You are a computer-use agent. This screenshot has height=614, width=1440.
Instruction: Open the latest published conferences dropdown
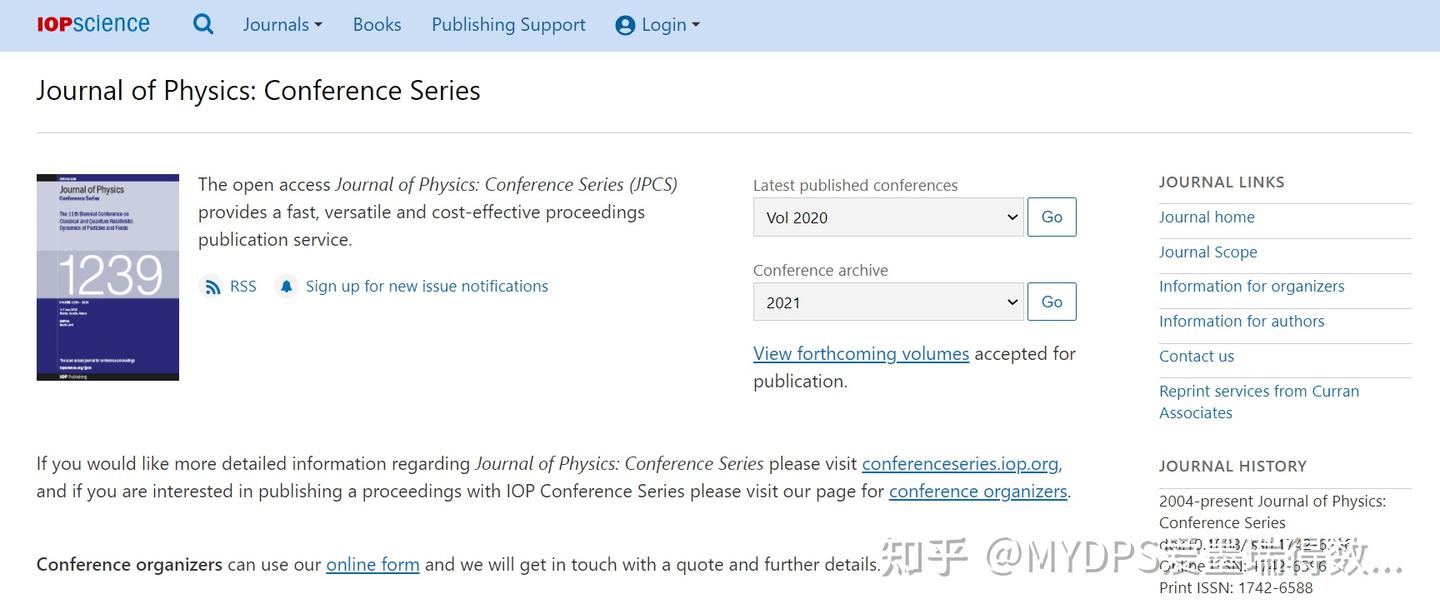[887, 217]
